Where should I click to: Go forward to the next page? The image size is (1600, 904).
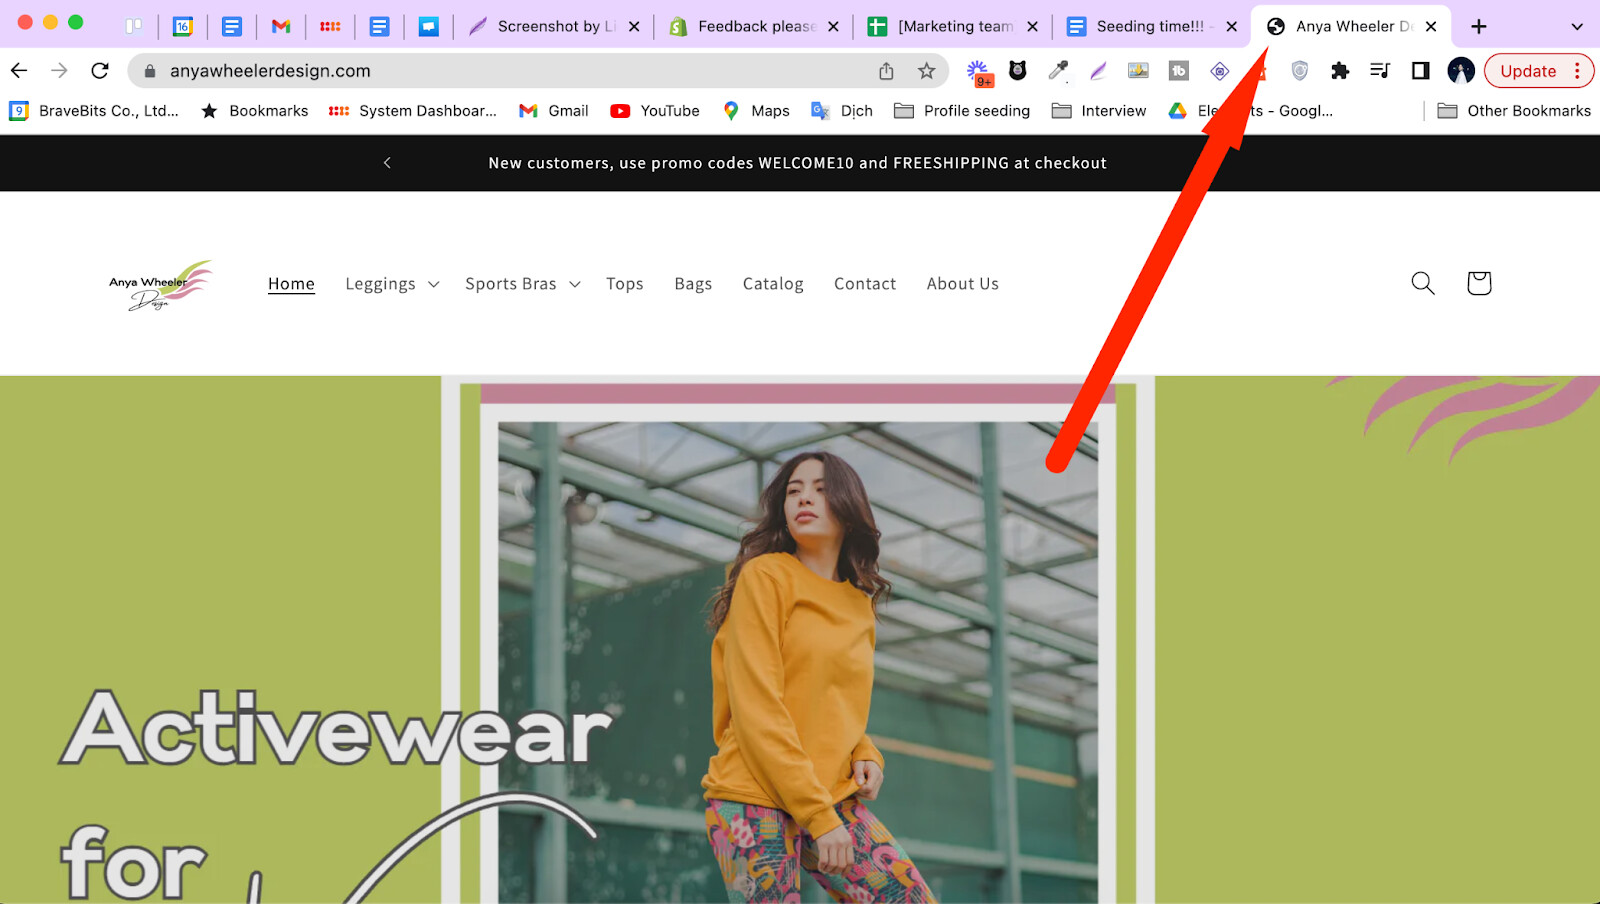click(59, 70)
